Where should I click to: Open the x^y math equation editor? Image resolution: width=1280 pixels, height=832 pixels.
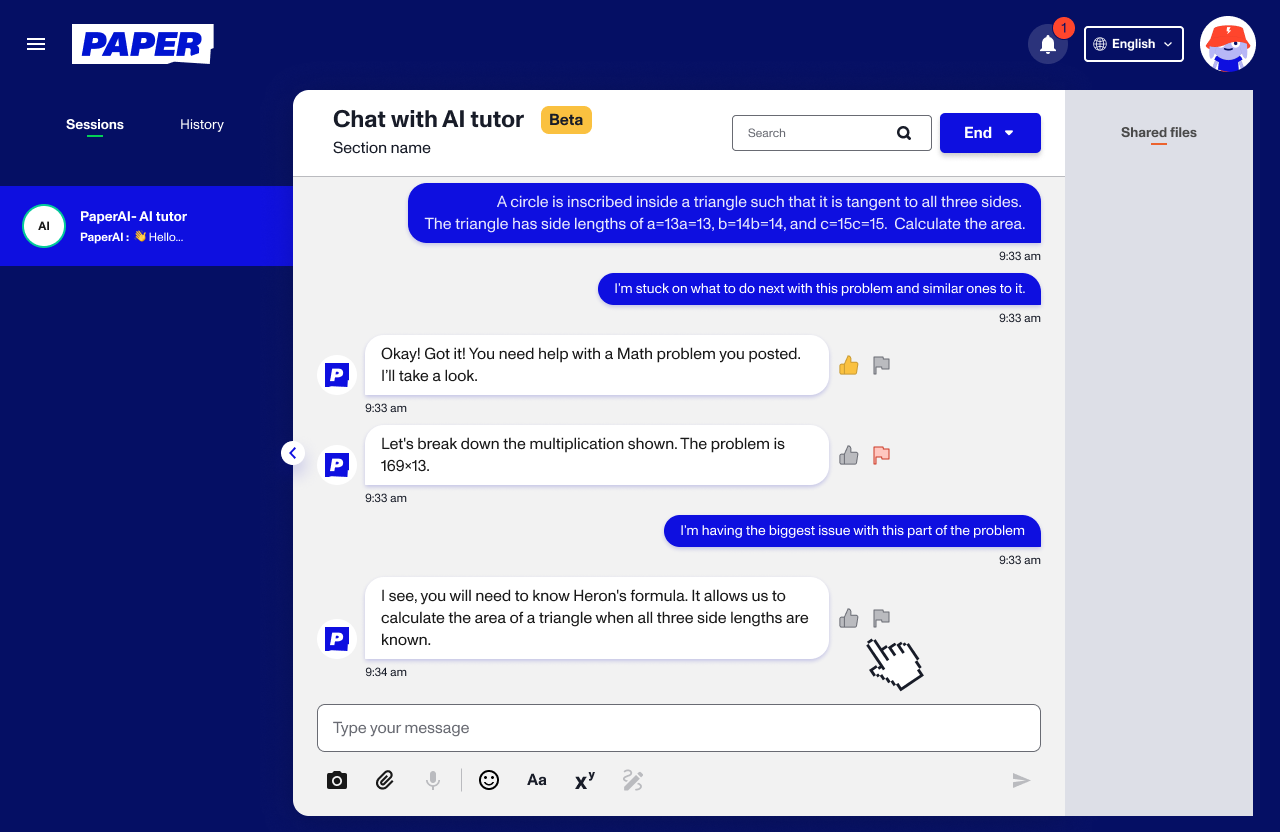585,780
